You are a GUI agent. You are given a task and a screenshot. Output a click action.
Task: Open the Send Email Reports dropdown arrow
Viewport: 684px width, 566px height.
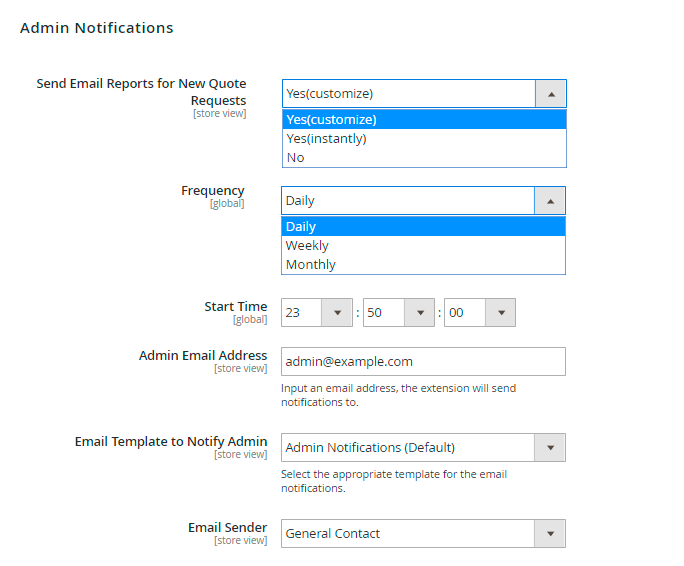[551, 94]
